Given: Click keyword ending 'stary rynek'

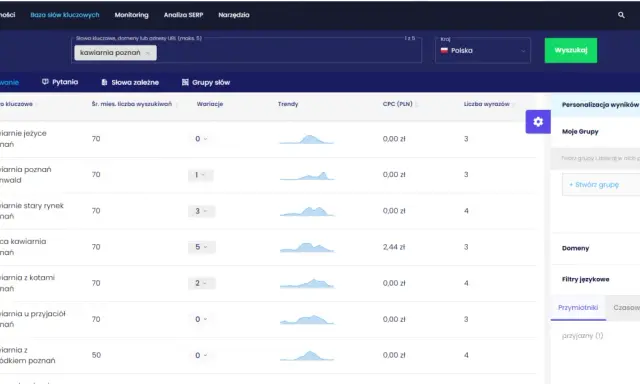Looking at the screenshot, I should (x=32, y=211).
